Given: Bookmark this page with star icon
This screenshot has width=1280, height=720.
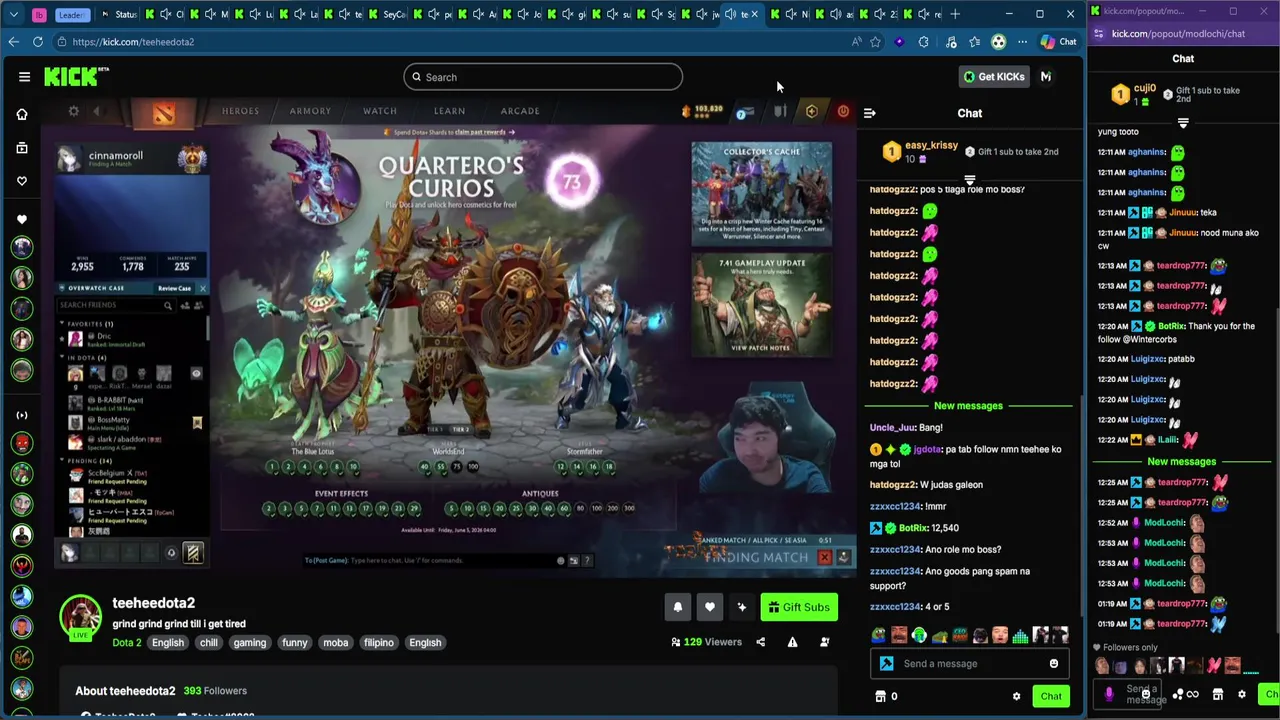Looking at the screenshot, I should pyautogui.click(x=875, y=42).
